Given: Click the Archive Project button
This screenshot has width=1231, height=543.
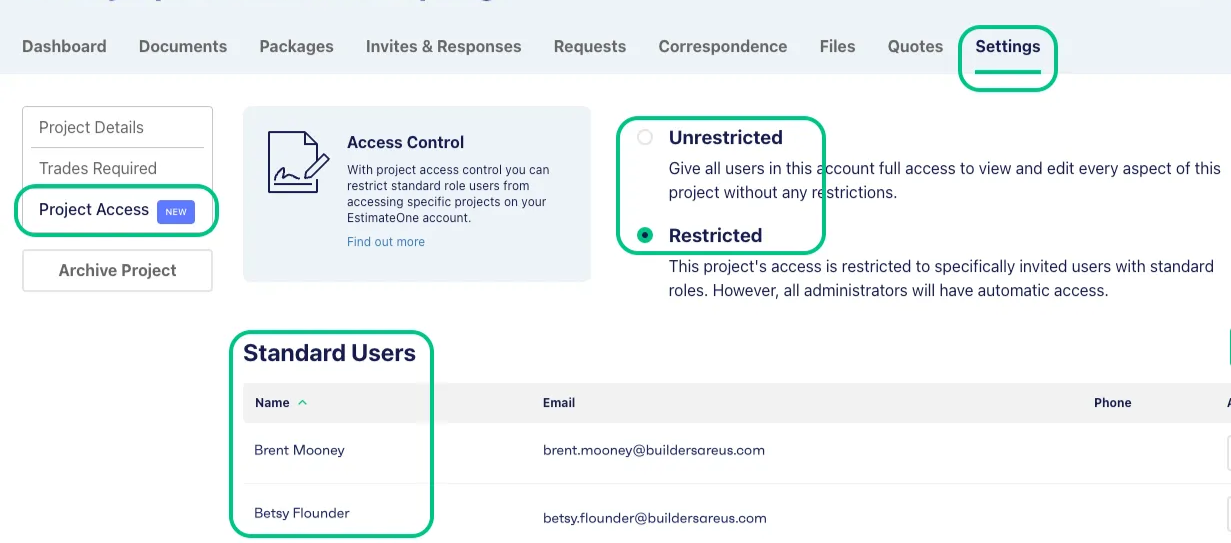Looking at the screenshot, I should [x=117, y=270].
